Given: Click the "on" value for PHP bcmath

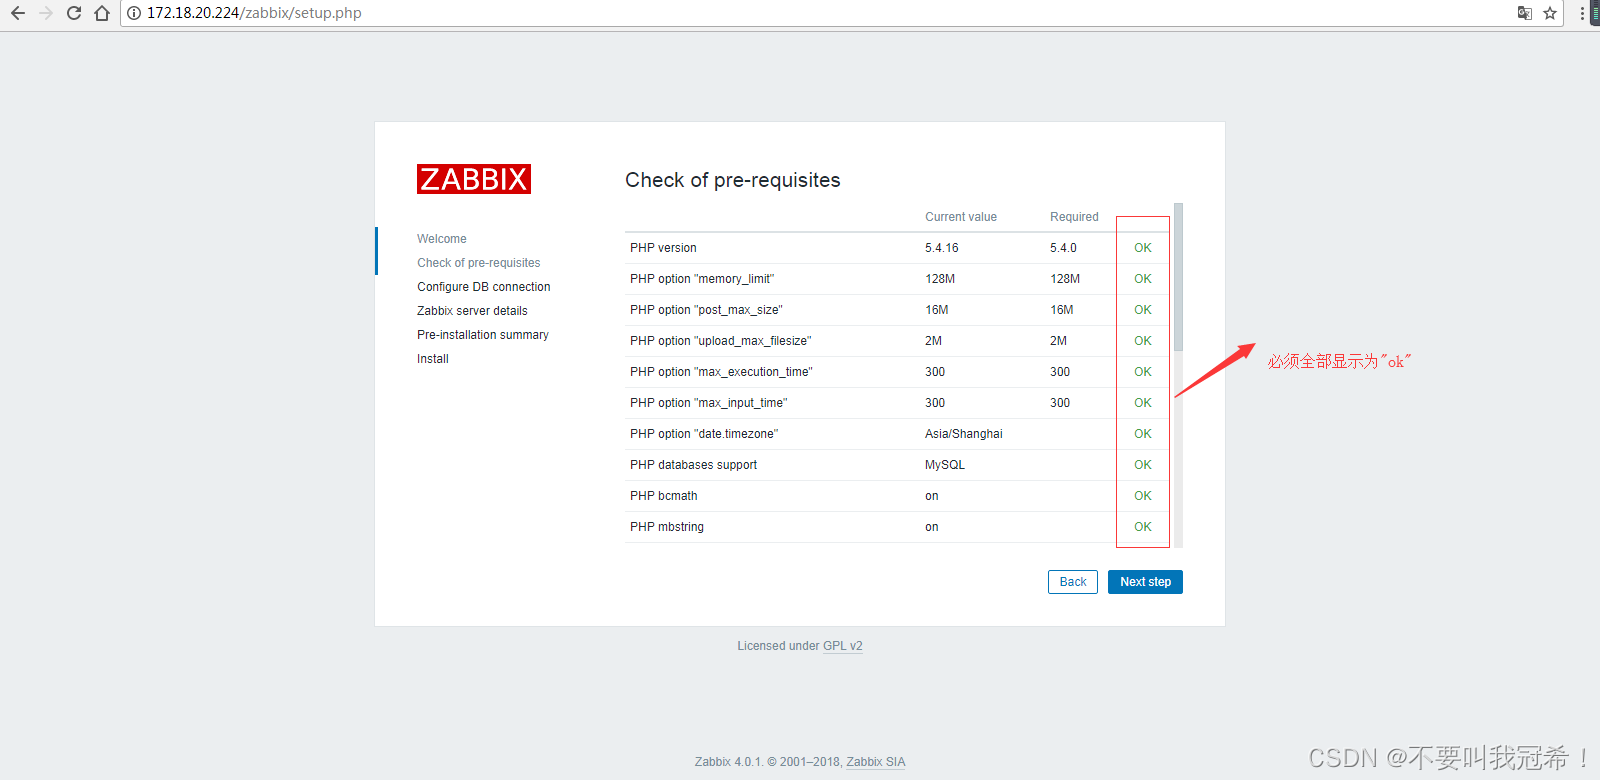Looking at the screenshot, I should click(x=932, y=496).
